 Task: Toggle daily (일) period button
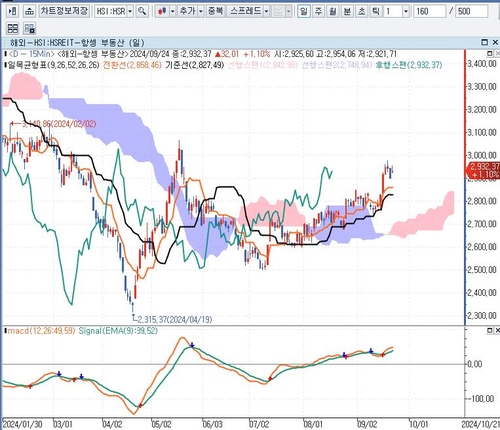pos(303,11)
